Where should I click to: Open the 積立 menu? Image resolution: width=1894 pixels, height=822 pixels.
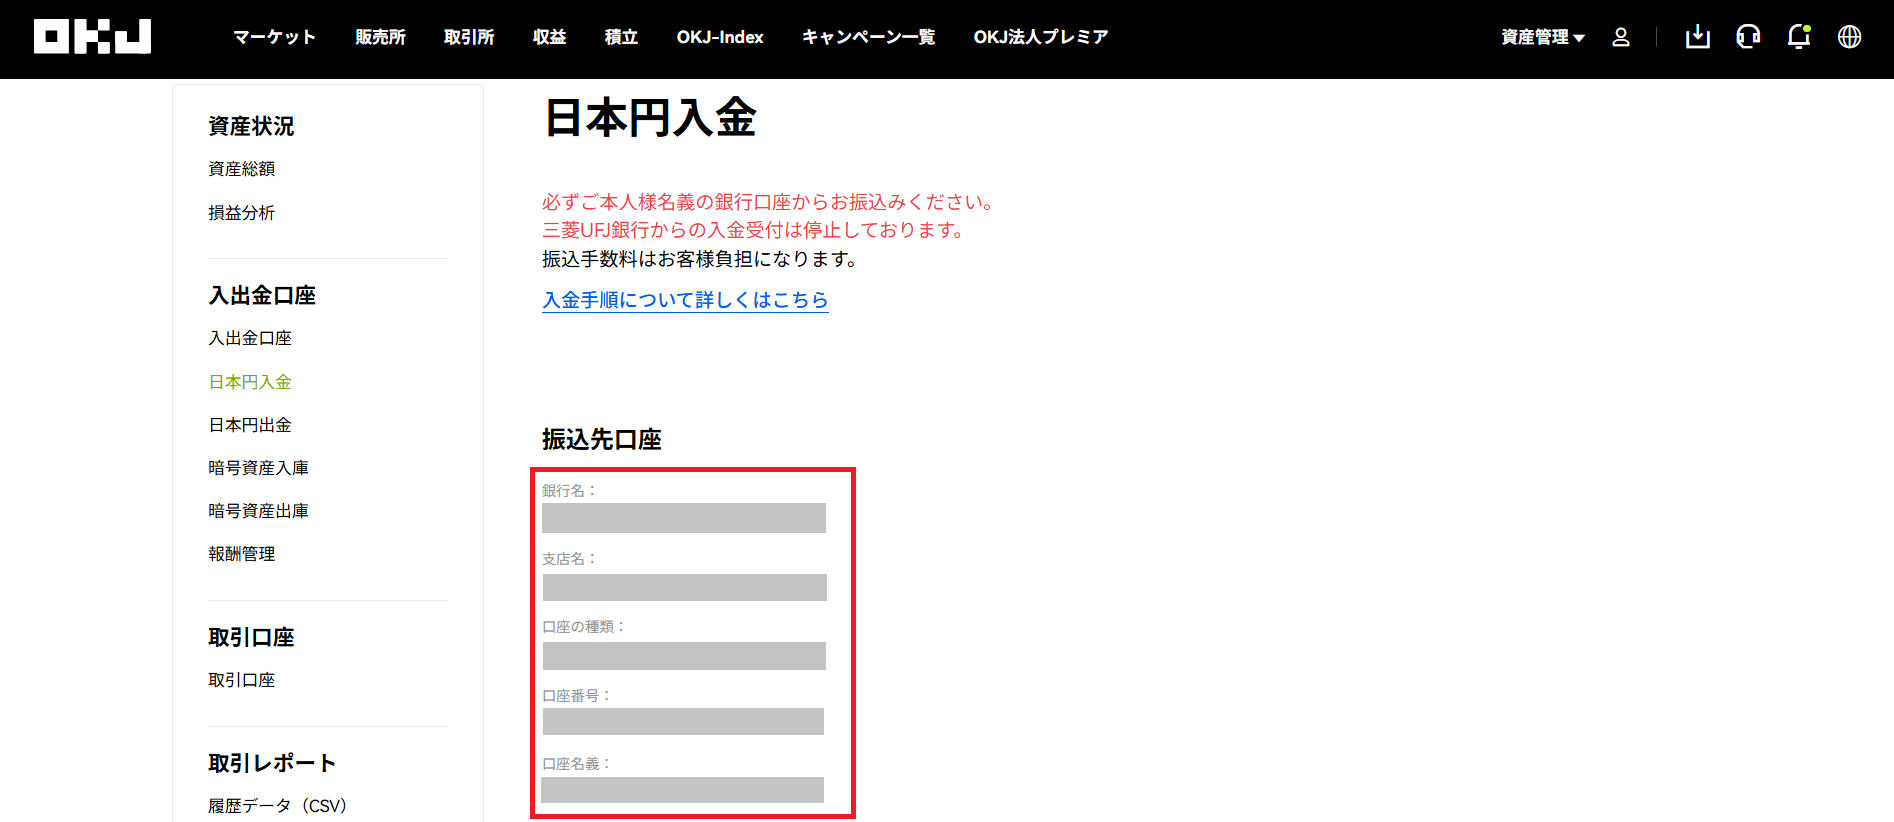pyautogui.click(x=621, y=37)
